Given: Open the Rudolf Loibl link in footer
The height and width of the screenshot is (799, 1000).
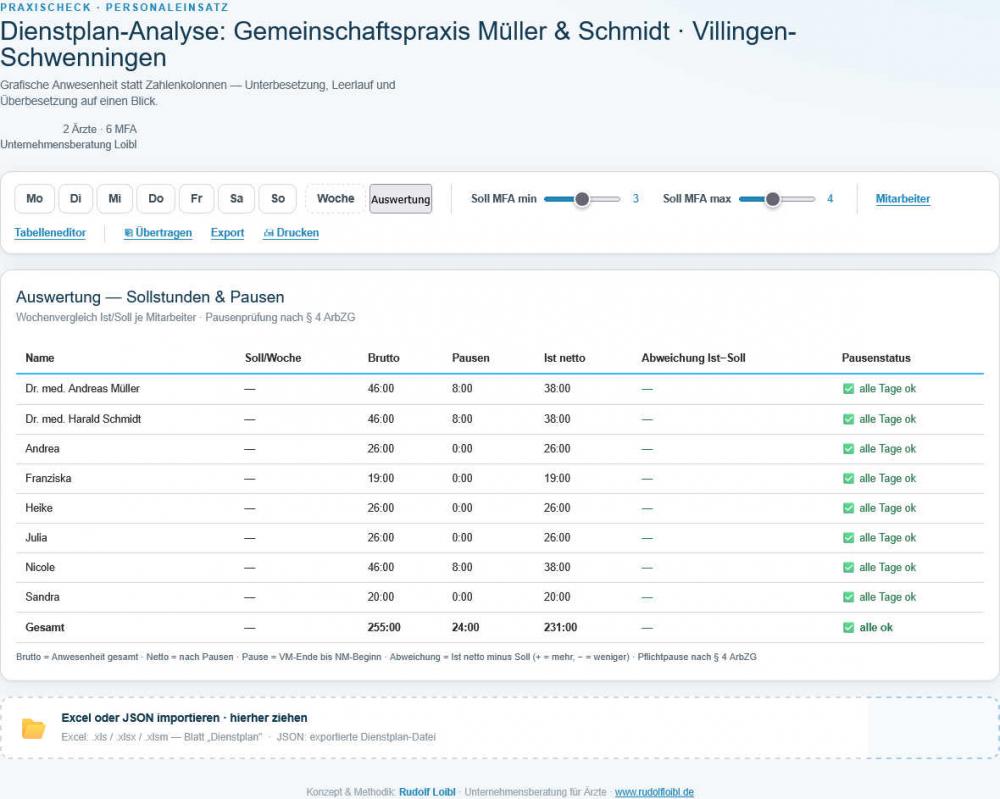Looking at the screenshot, I should [x=427, y=792].
